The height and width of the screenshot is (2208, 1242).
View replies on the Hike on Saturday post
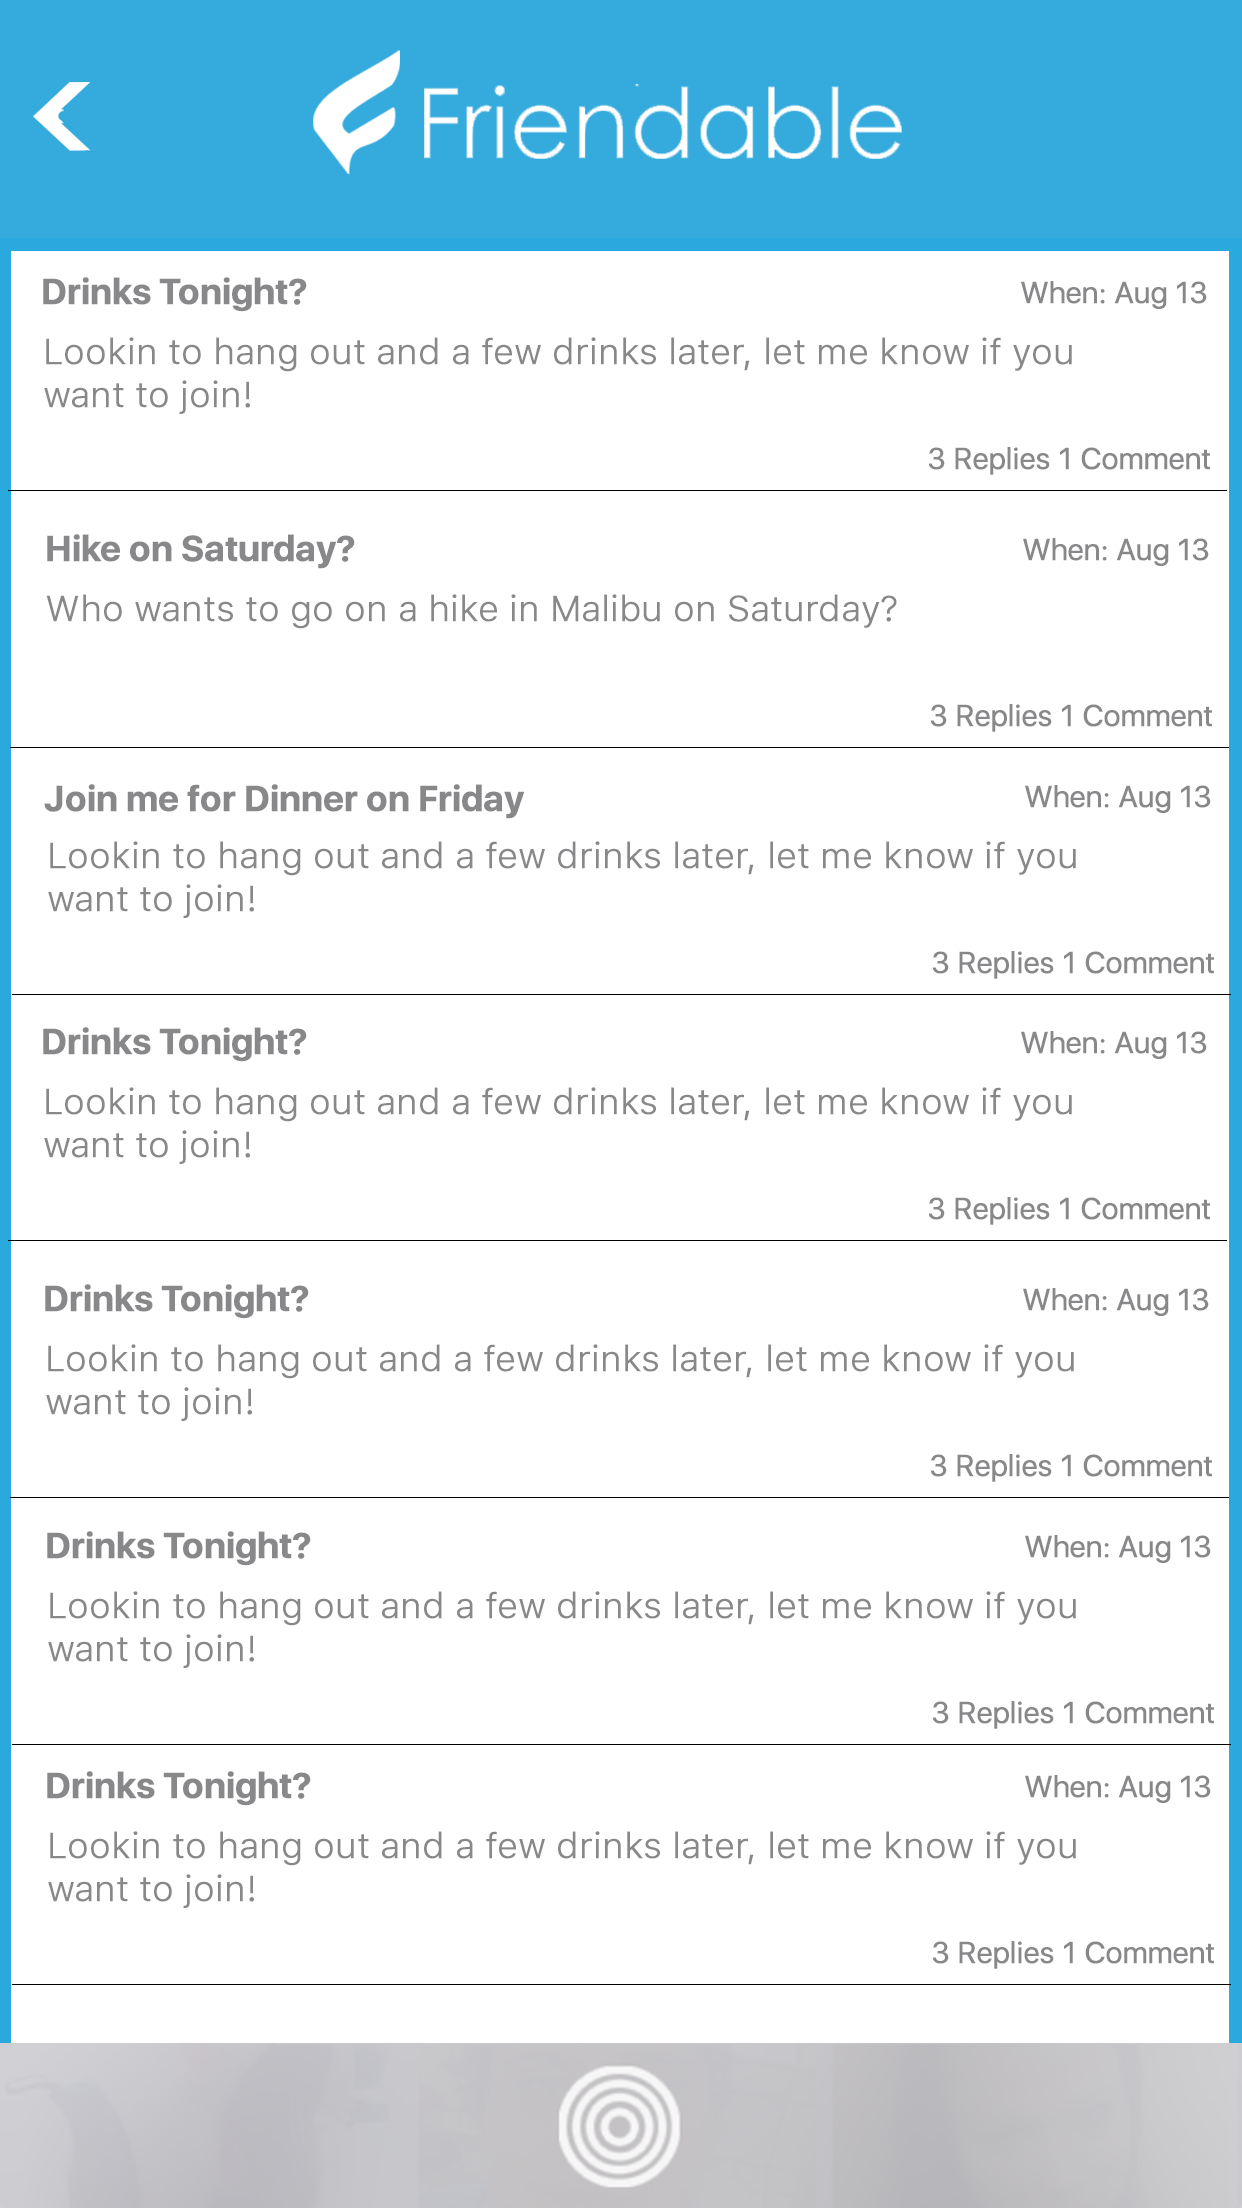[1070, 716]
